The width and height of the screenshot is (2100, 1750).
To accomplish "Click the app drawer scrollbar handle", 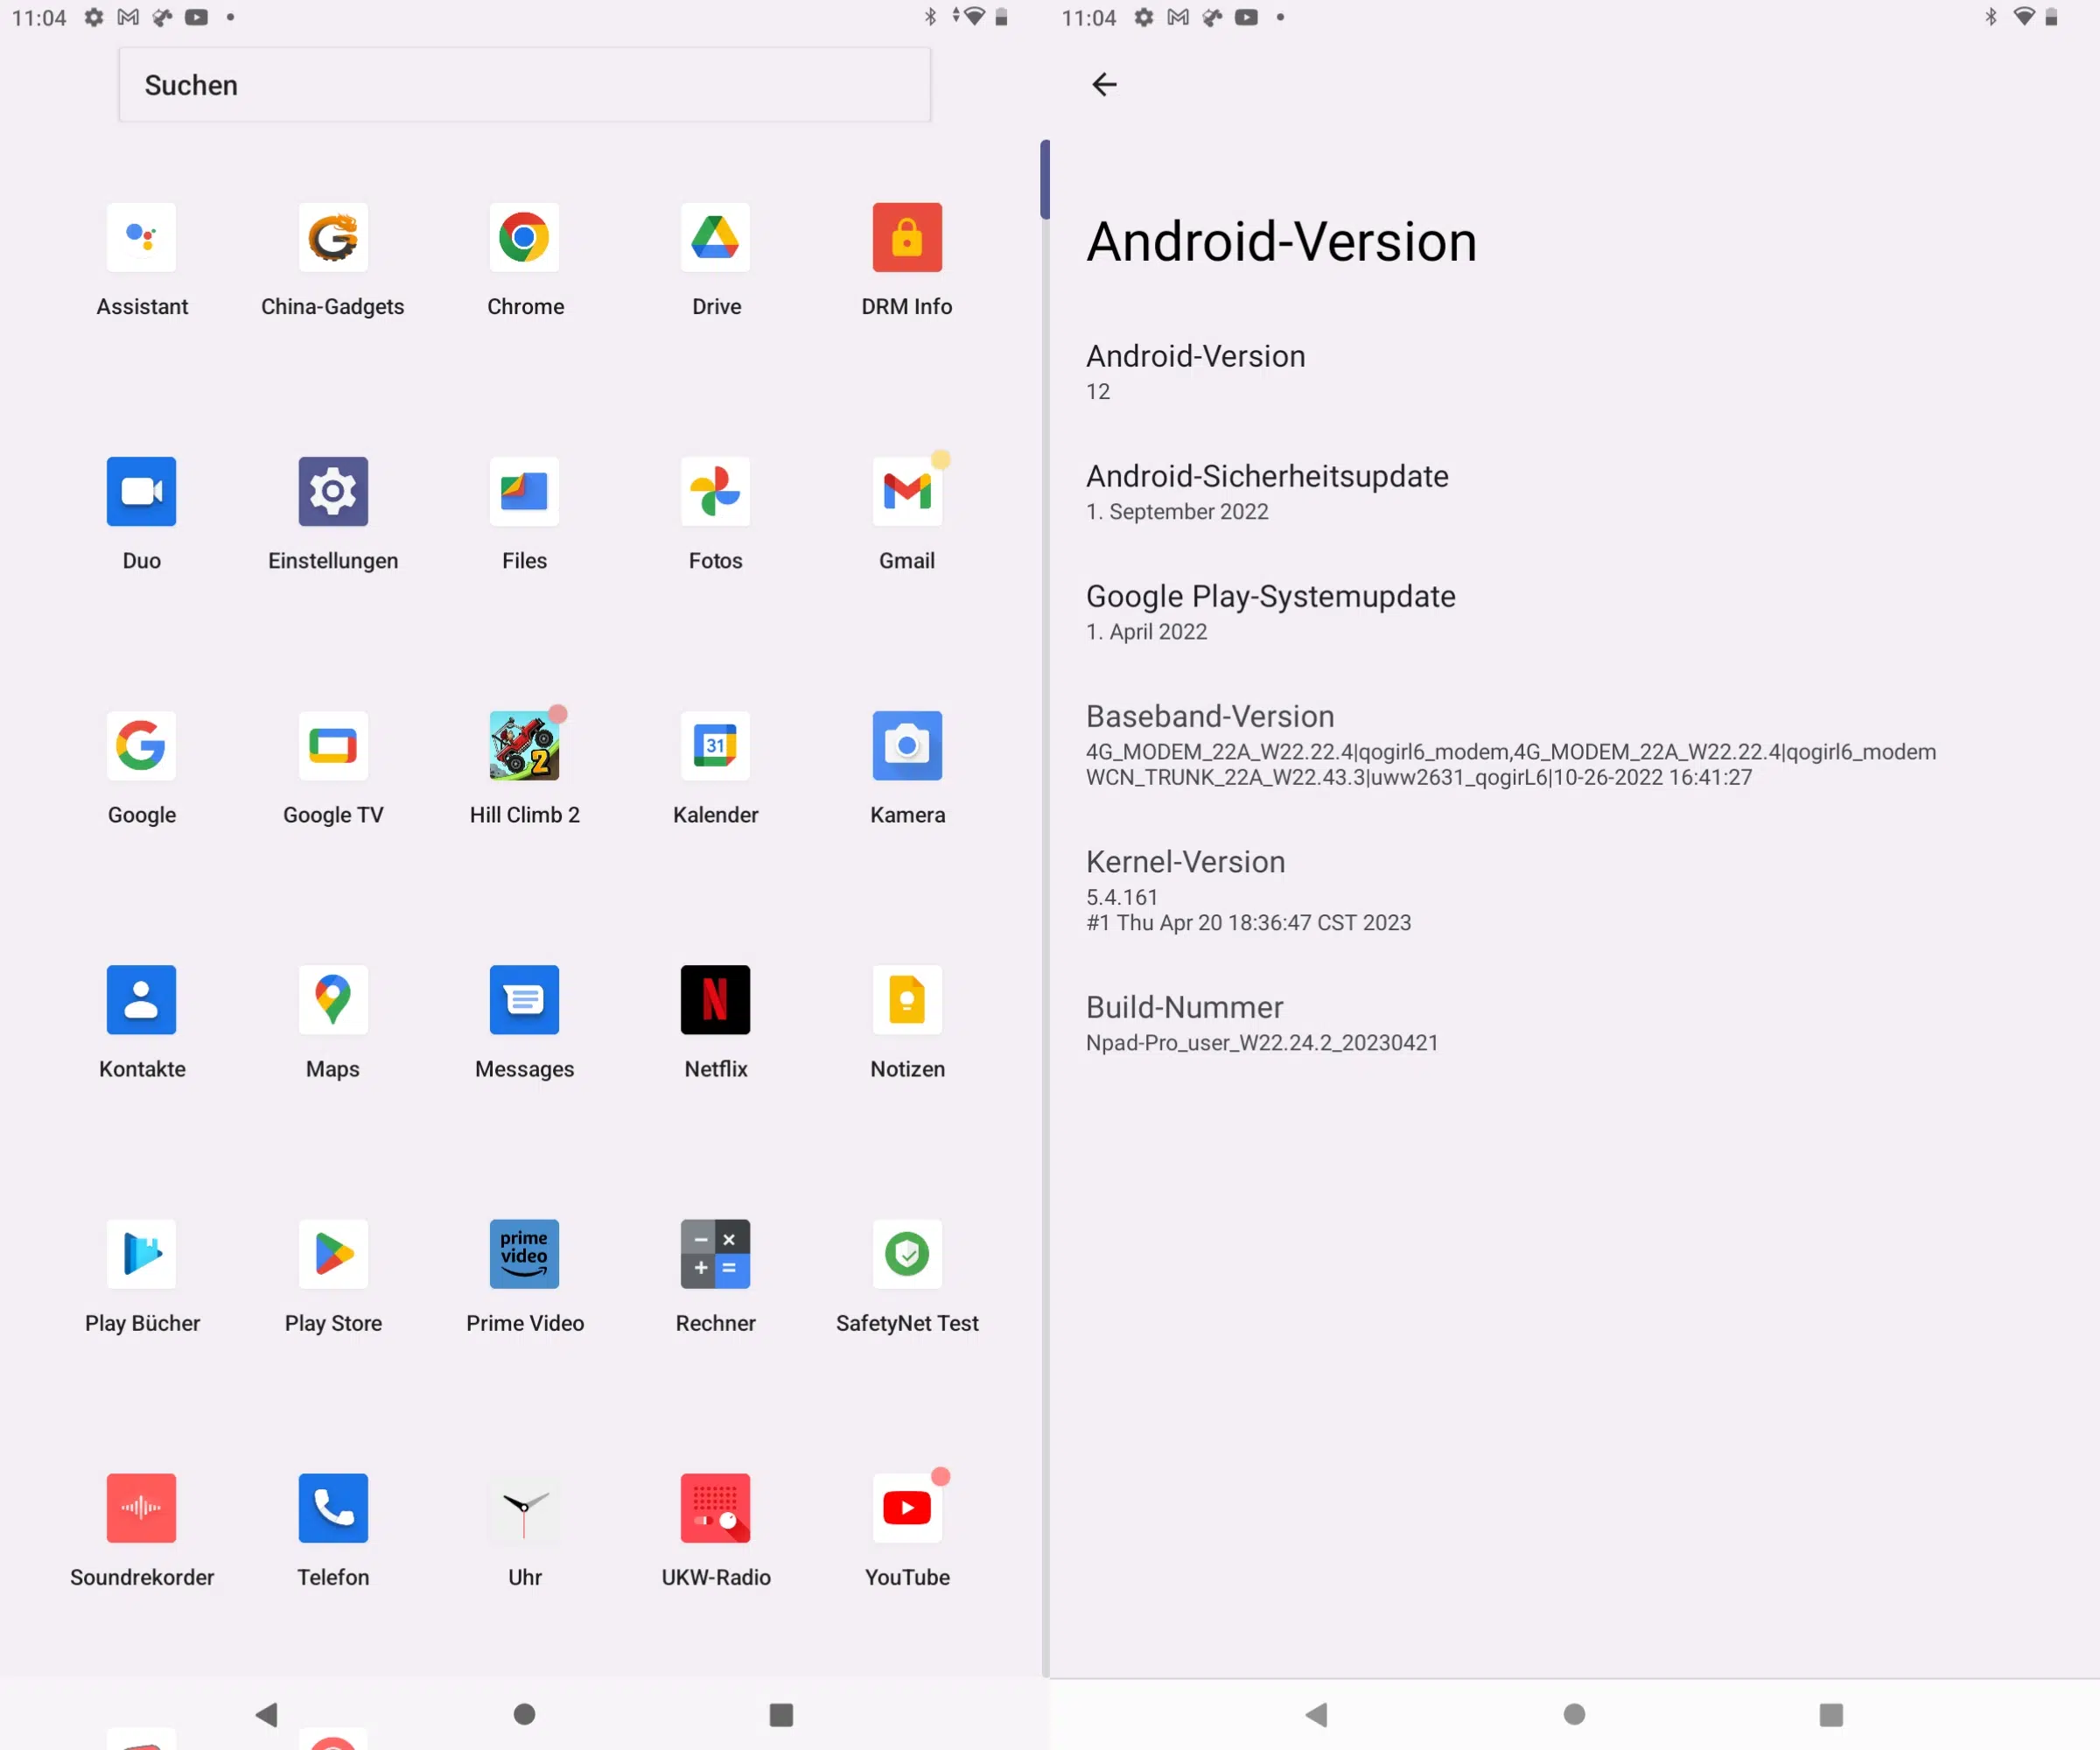I will pos(1044,180).
